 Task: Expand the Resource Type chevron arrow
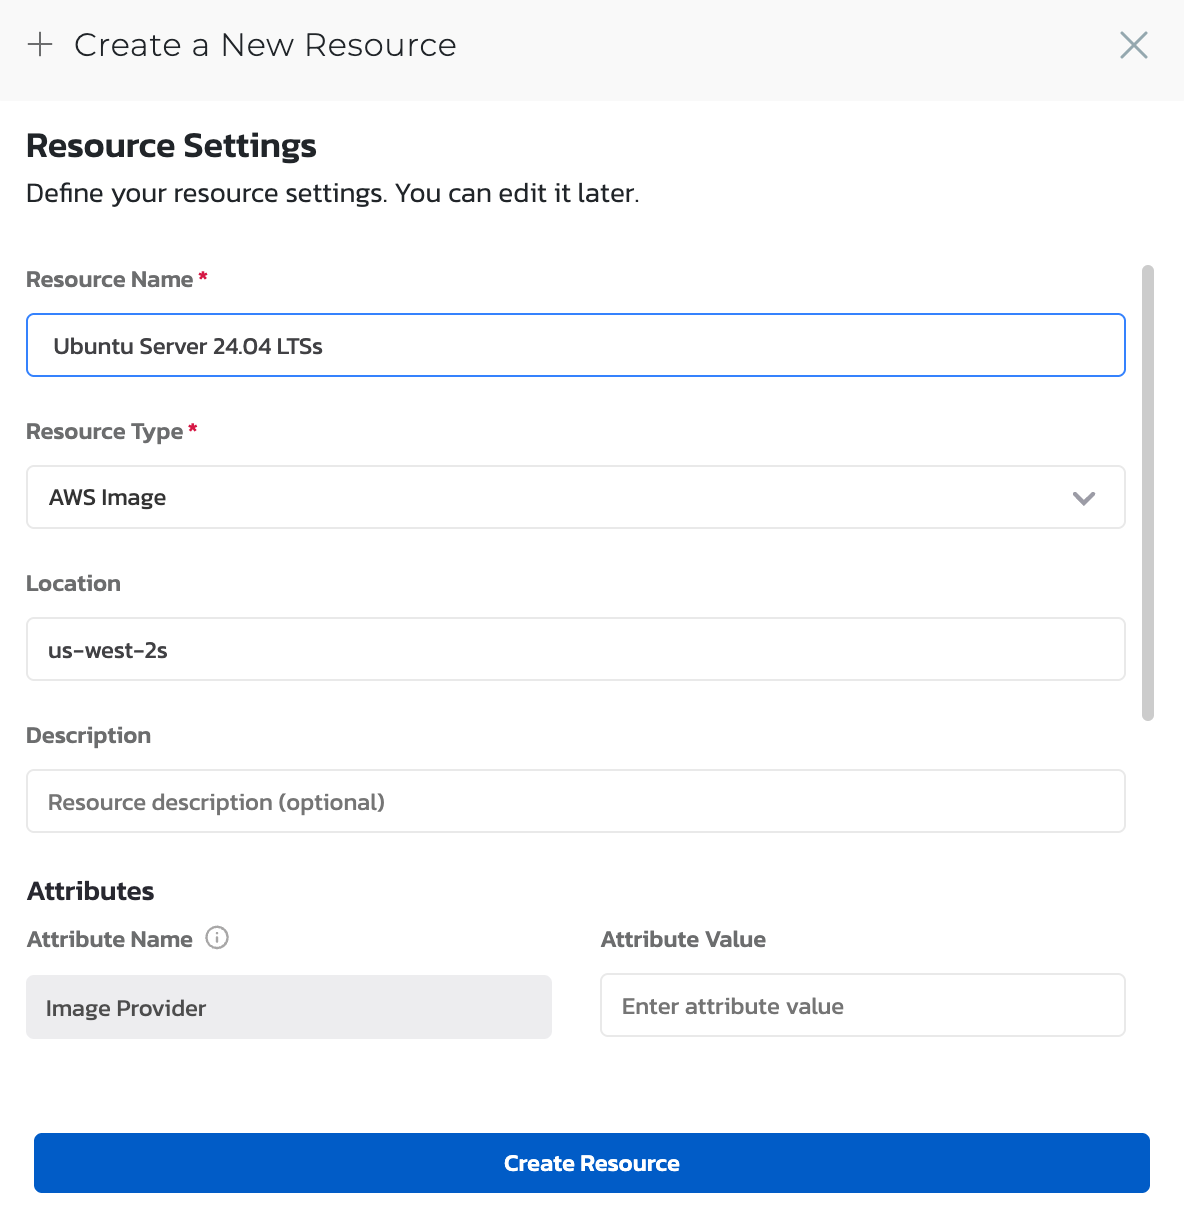1084,498
